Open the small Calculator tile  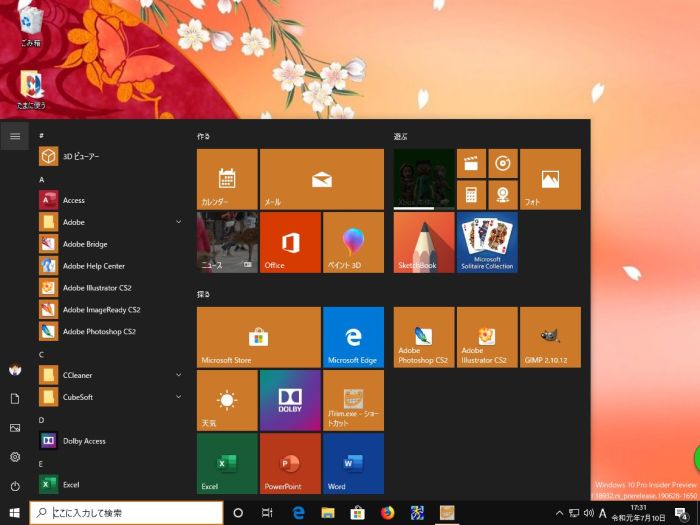point(471,195)
